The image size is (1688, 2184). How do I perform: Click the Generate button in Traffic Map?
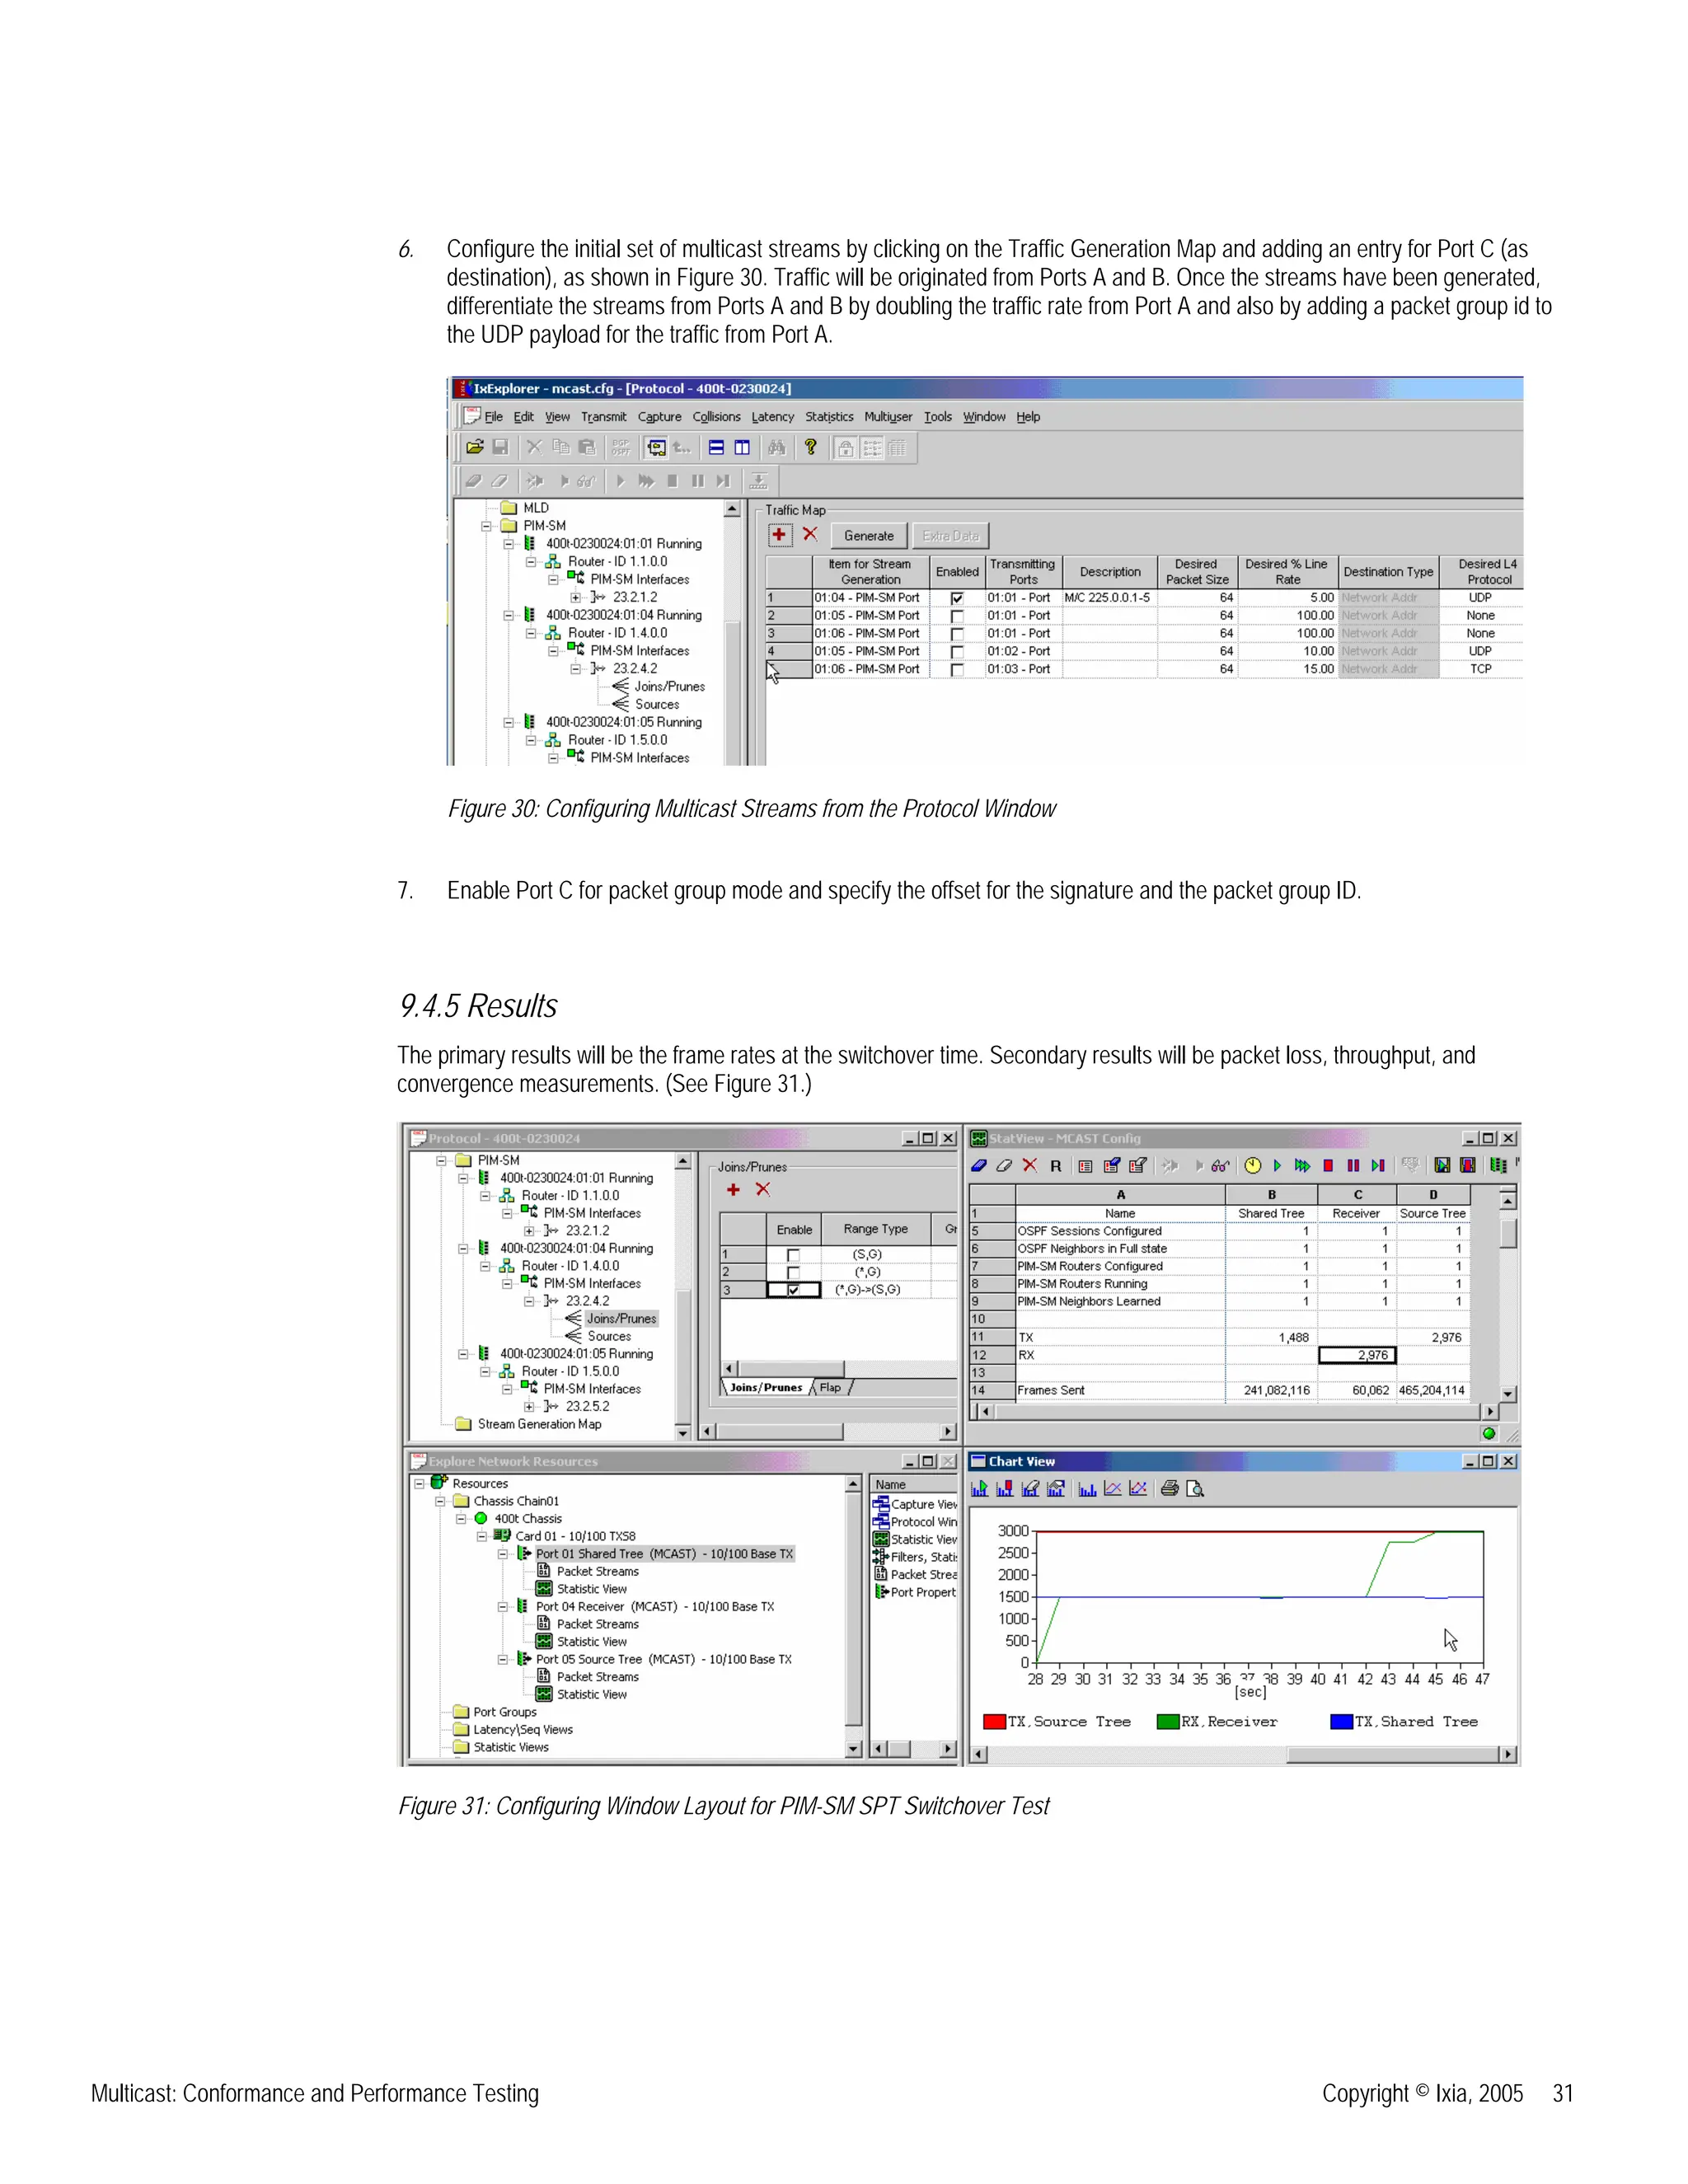(x=869, y=536)
